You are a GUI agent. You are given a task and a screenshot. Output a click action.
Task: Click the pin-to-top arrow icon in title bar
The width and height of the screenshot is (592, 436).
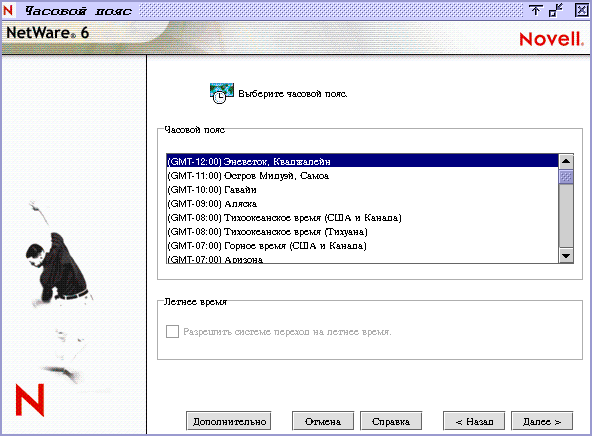[x=535, y=10]
